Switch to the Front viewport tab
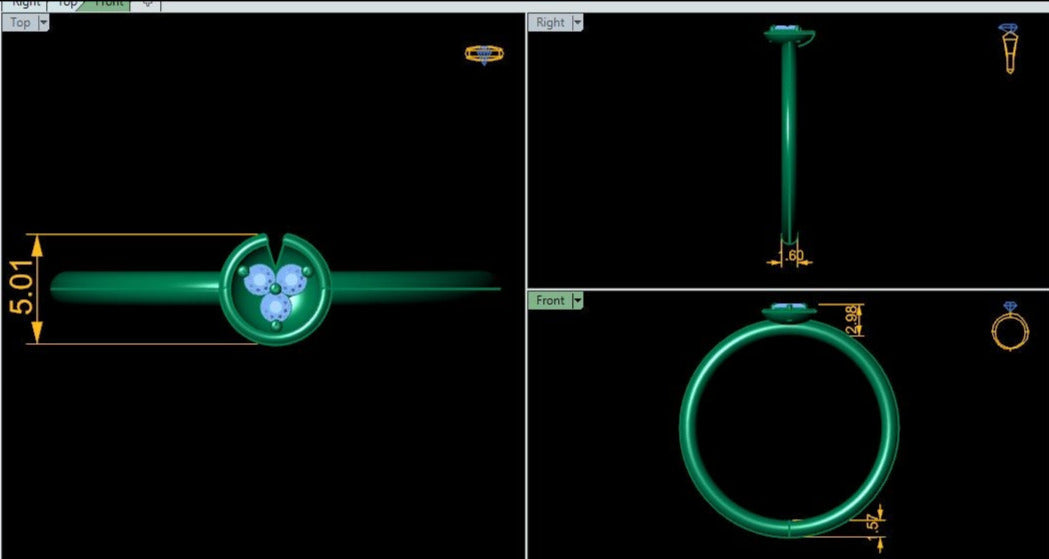The image size is (1049, 559). click(x=109, y=4)
